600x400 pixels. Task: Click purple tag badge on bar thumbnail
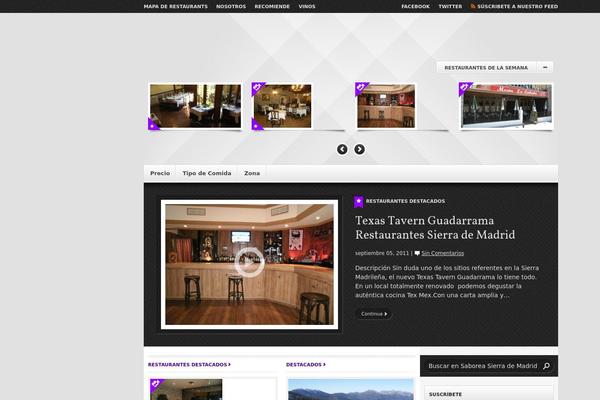[362, 89]
